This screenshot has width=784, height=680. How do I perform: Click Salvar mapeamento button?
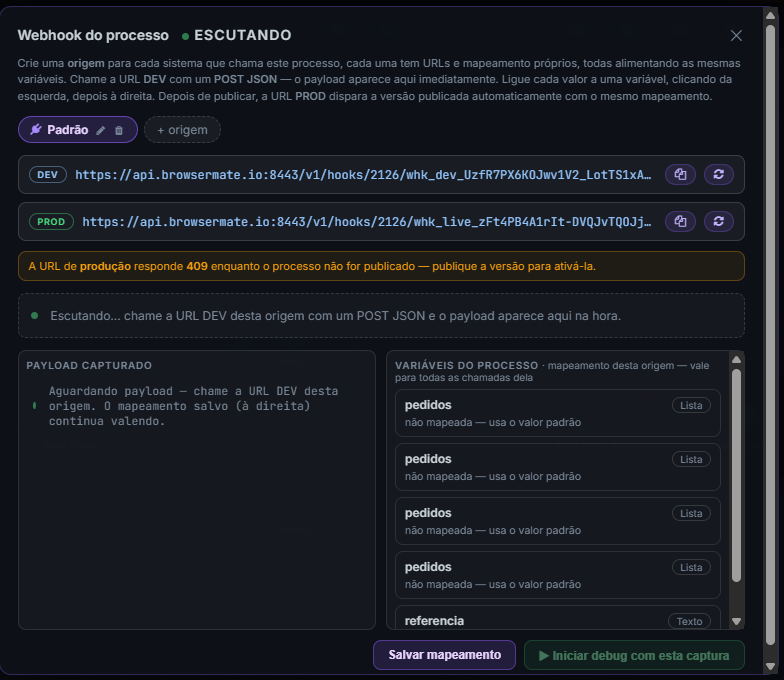point(444,655)
